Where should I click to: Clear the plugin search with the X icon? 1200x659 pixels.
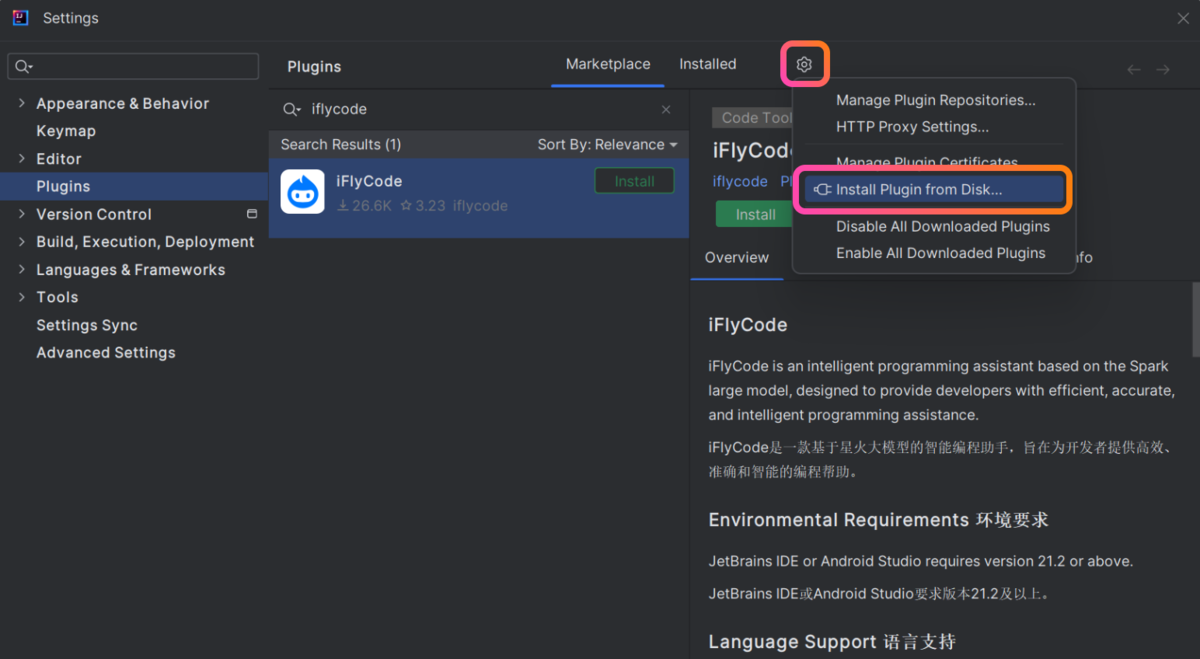666,110
